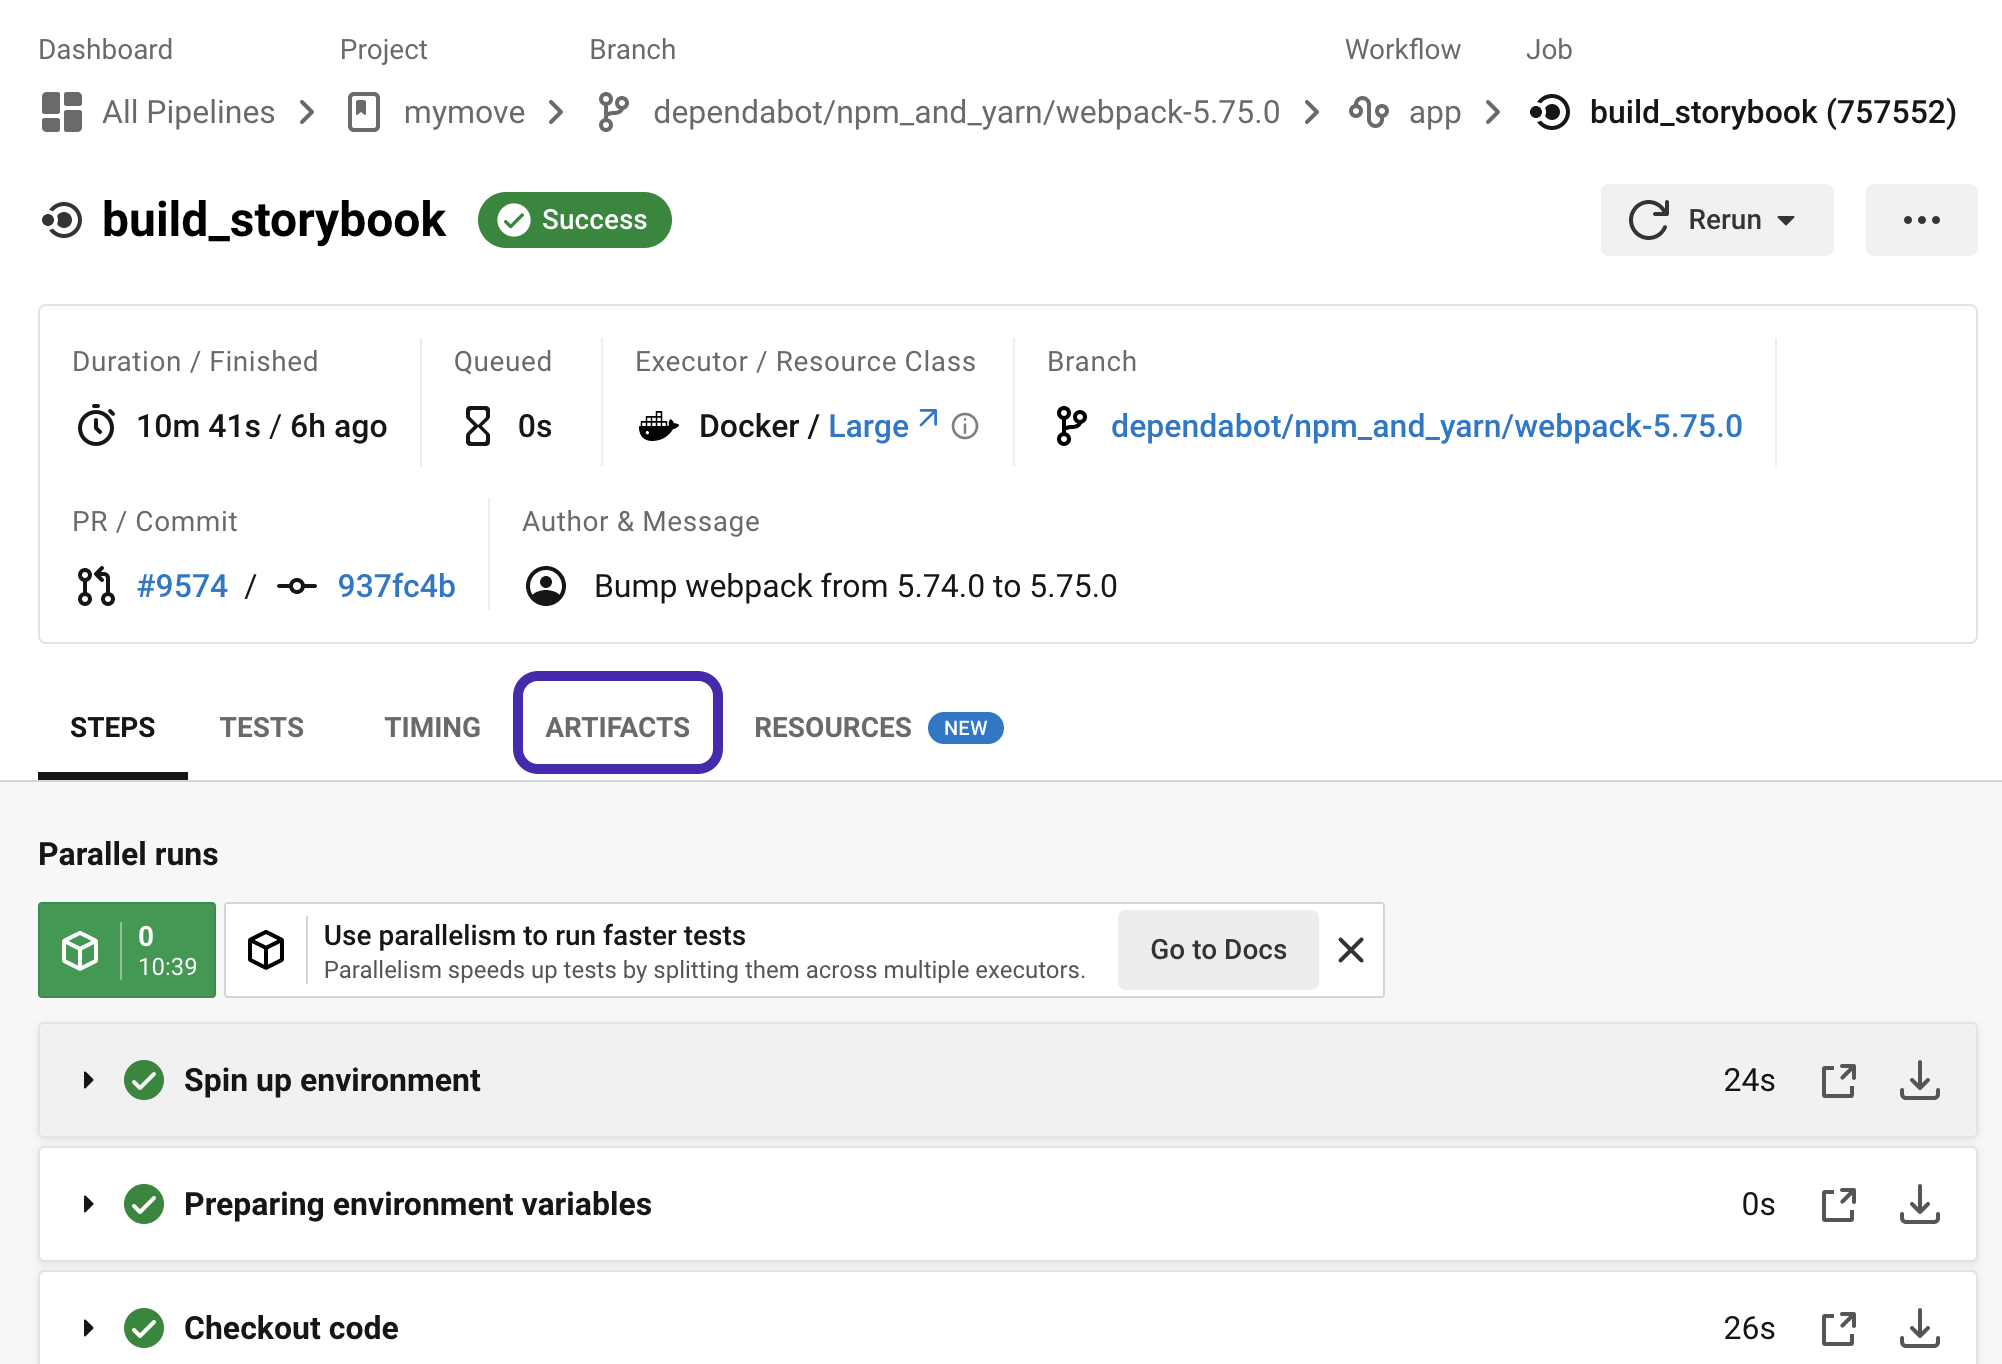Download the Checkout code step output
2002x1364 pixels.
(1919, 1328)
